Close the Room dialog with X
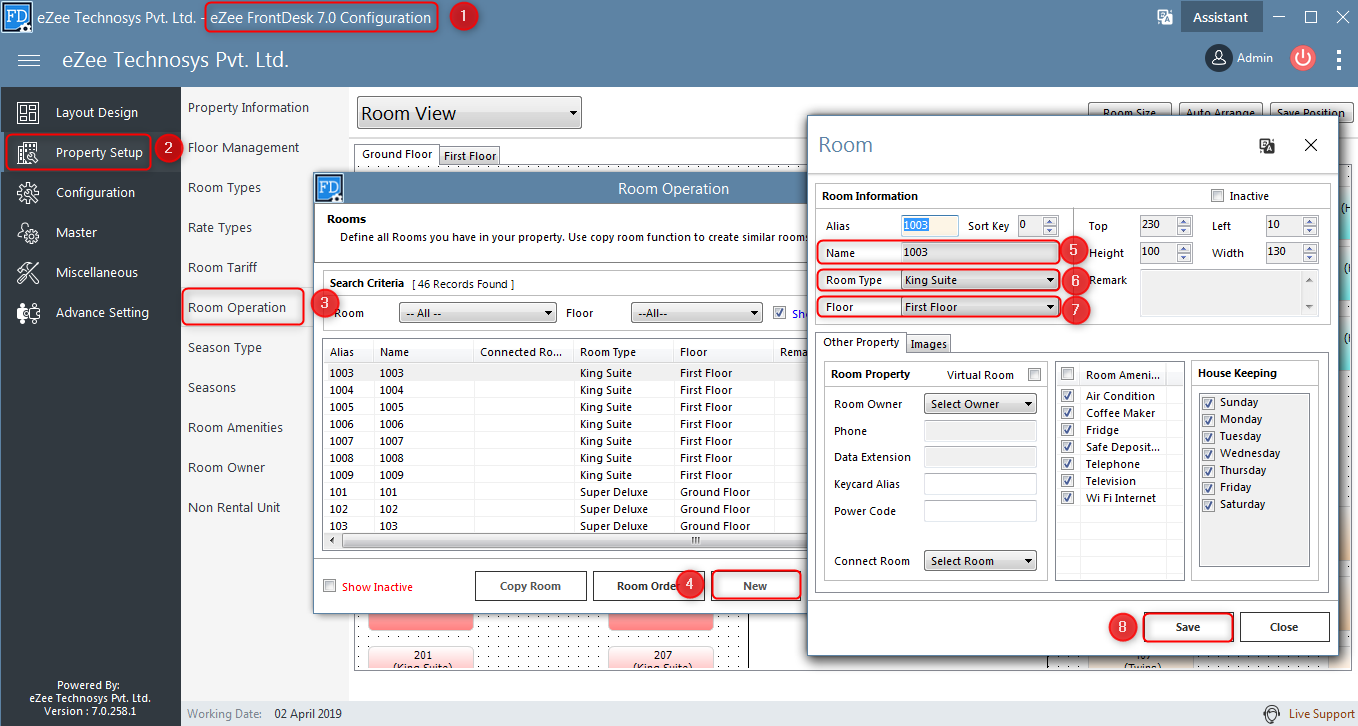This screenshot has width=1358, height=726. coord(1311,146)
